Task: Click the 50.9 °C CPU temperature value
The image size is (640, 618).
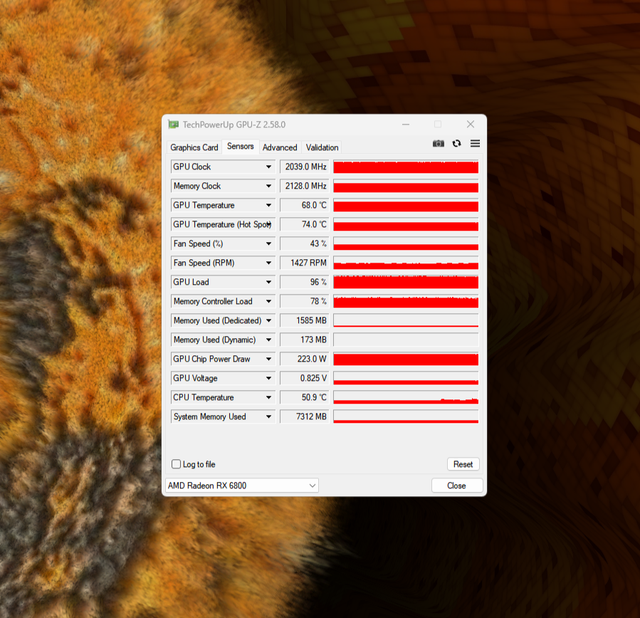Action: pos(304,398)
